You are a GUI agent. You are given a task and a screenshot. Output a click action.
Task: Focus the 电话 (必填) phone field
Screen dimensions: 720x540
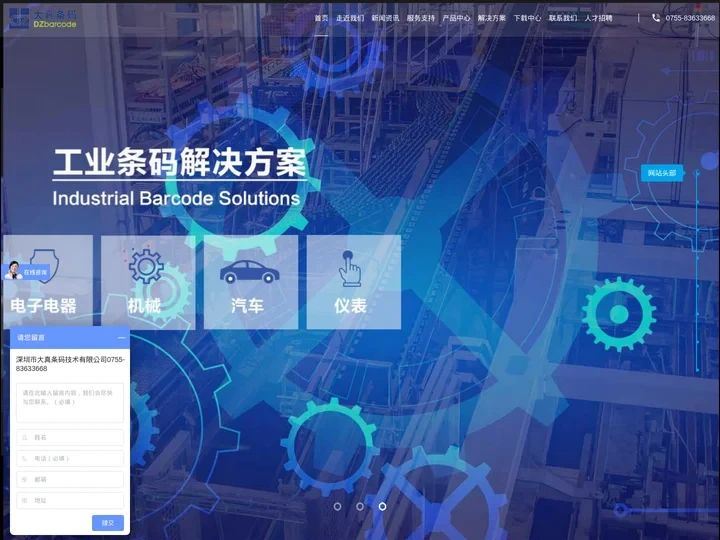click(70, 458)
